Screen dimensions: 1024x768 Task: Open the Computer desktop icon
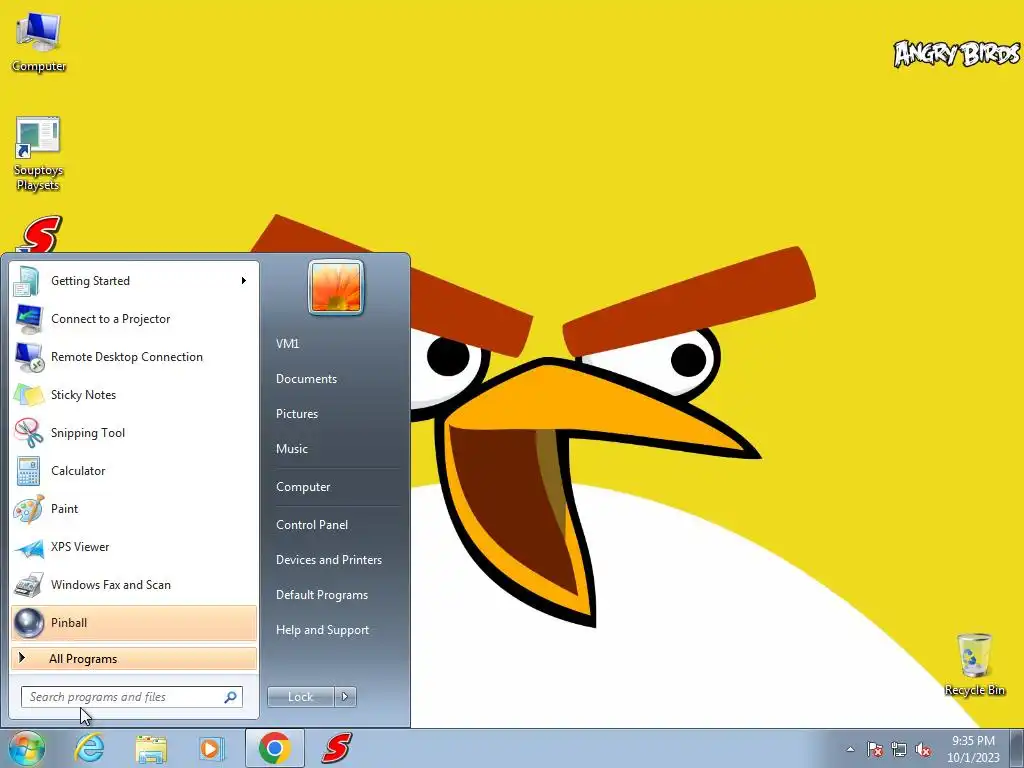tap(38, 42)
